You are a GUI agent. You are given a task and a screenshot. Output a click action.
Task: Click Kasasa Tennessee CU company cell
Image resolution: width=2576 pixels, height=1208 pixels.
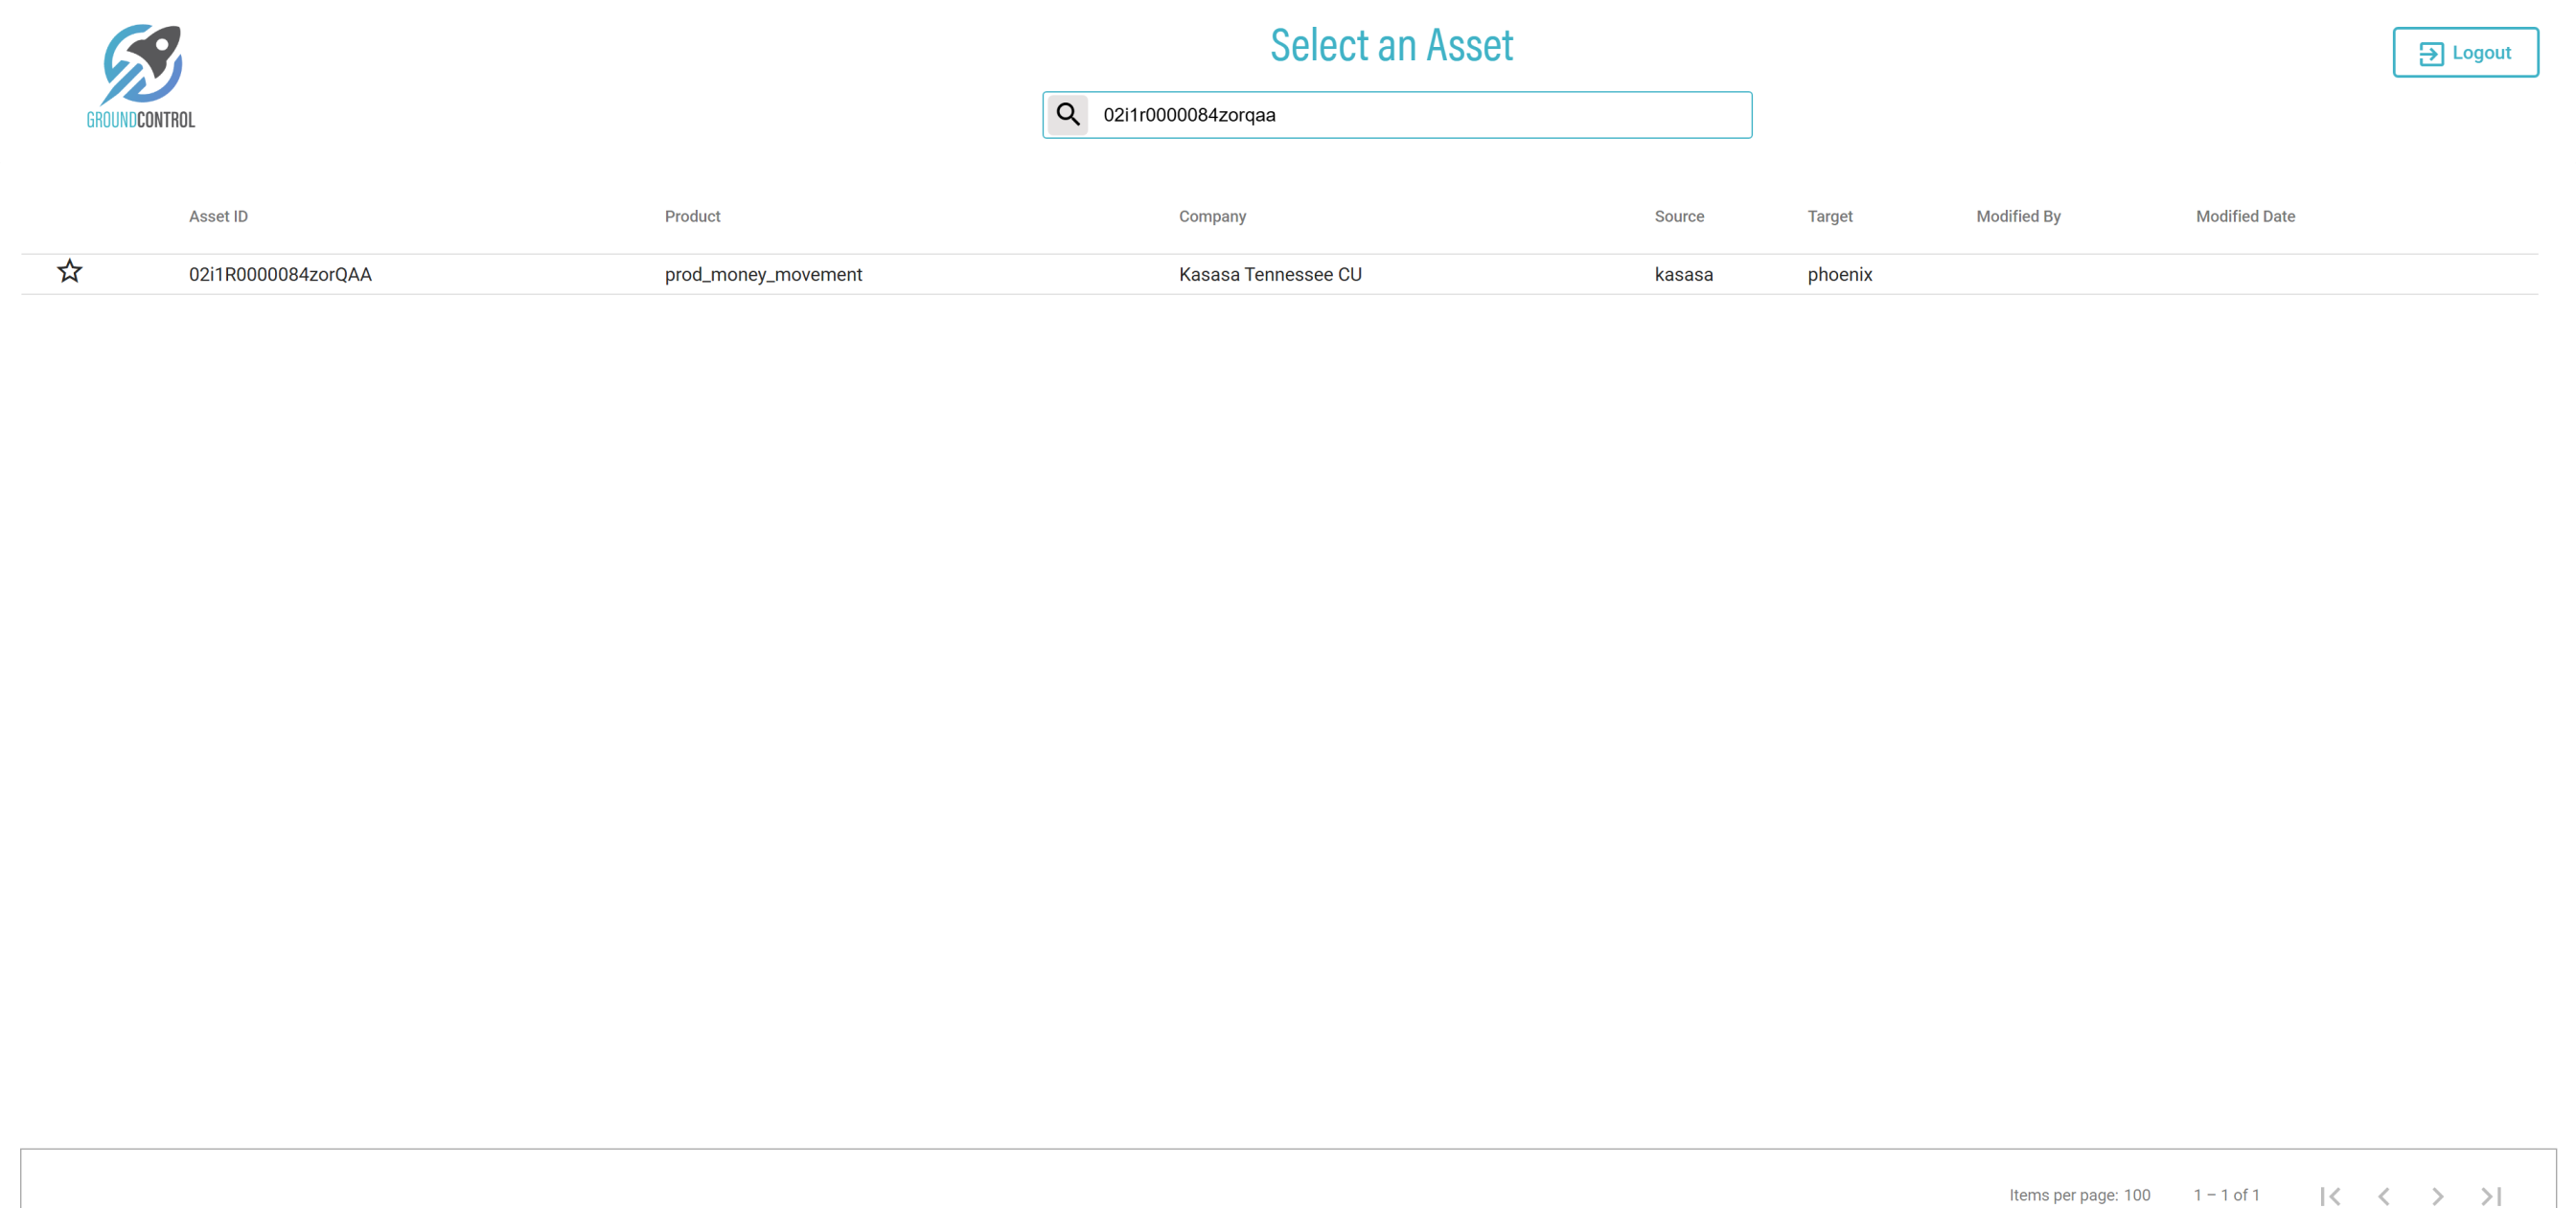(1269, 274)
